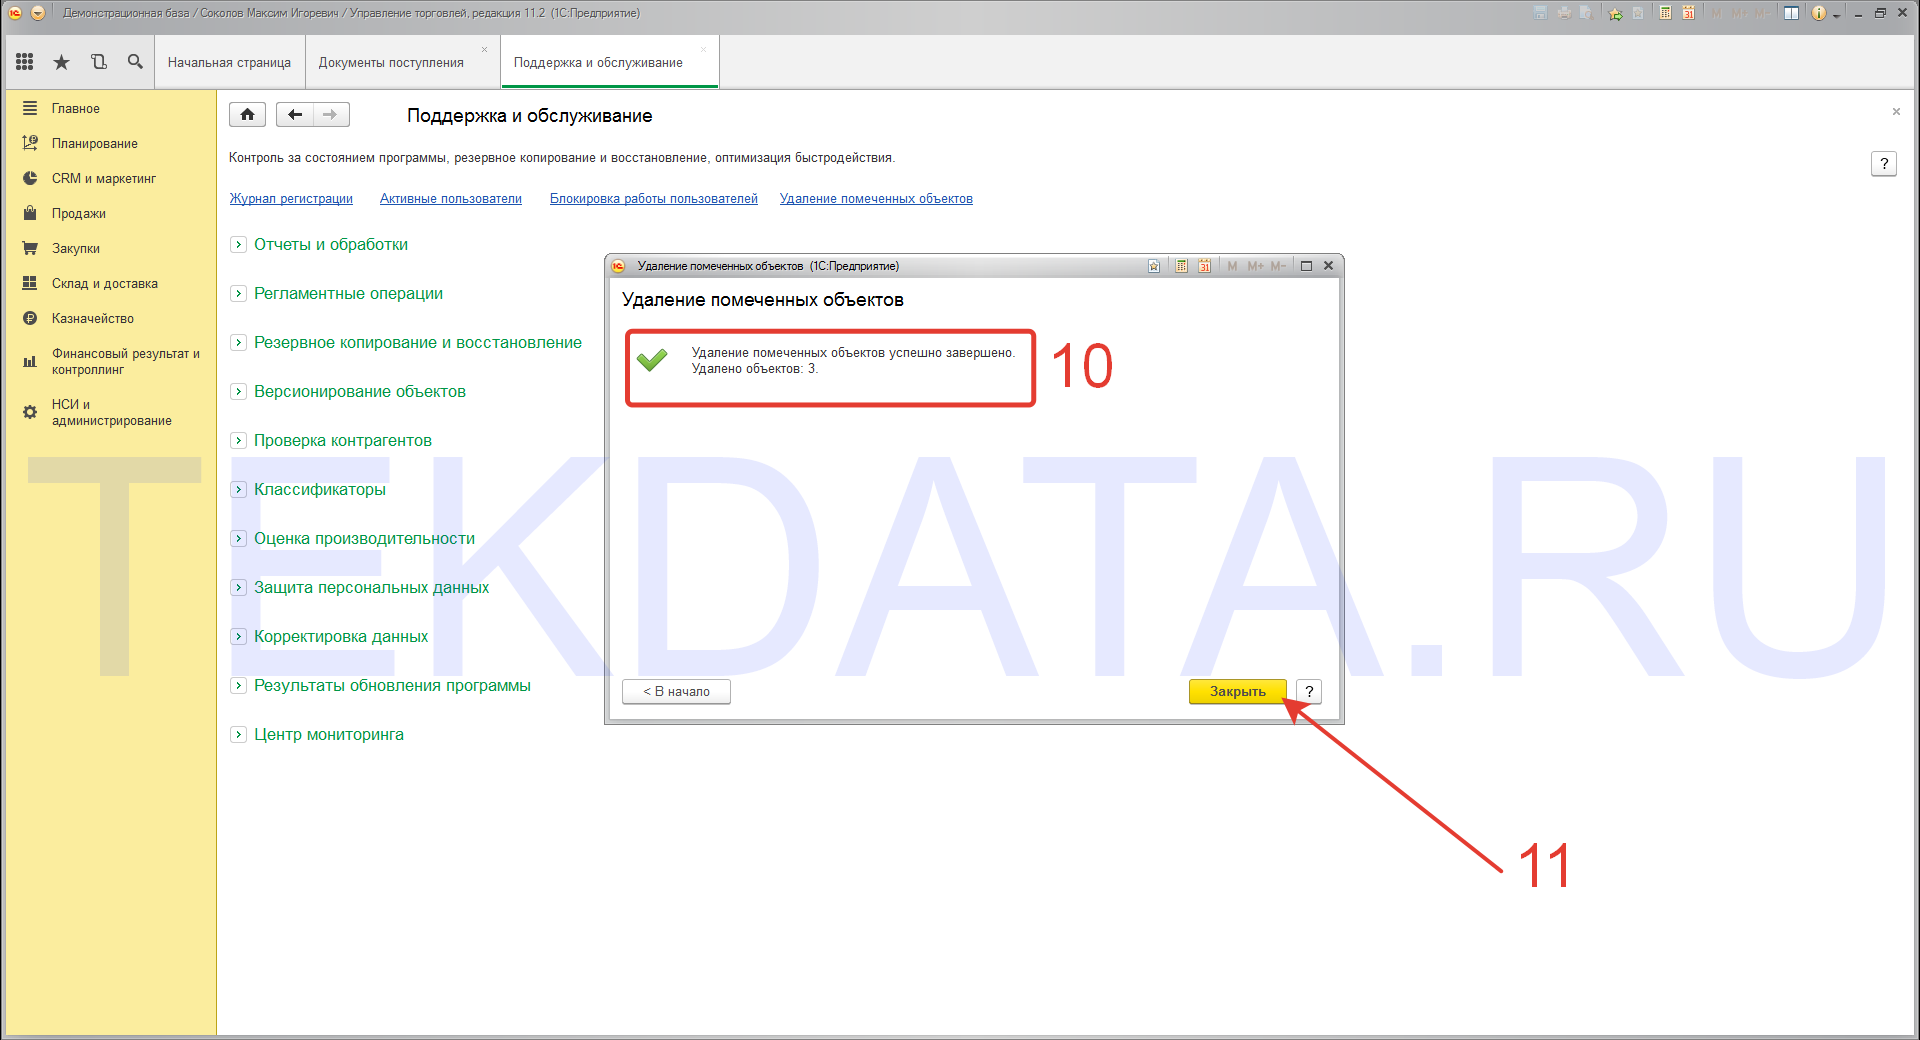Click the M- button in the dialog title bar
The height and width of the screenshot is (1040, 1920).
pyautogui.click(x=1278, y=266)
